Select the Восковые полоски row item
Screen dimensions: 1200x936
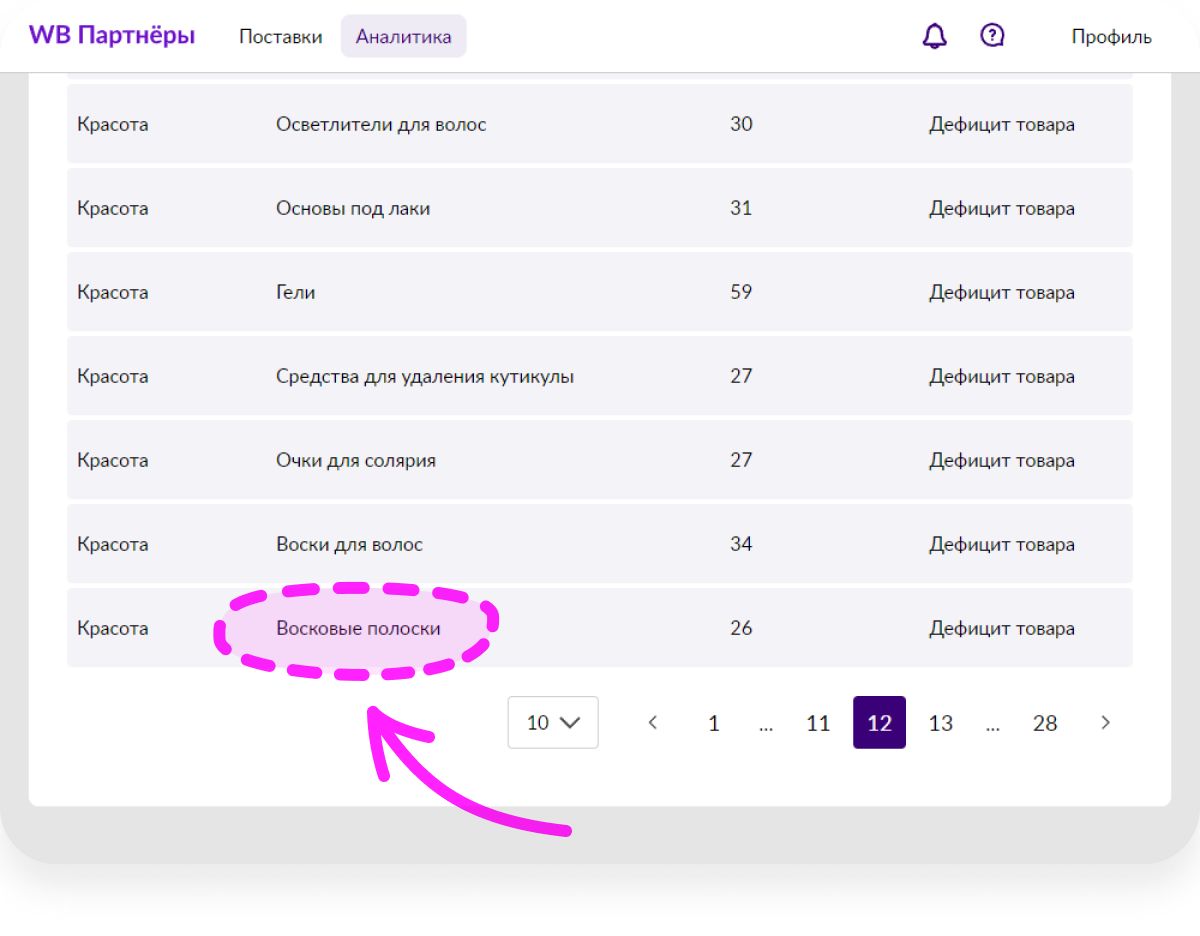(358, 628)
